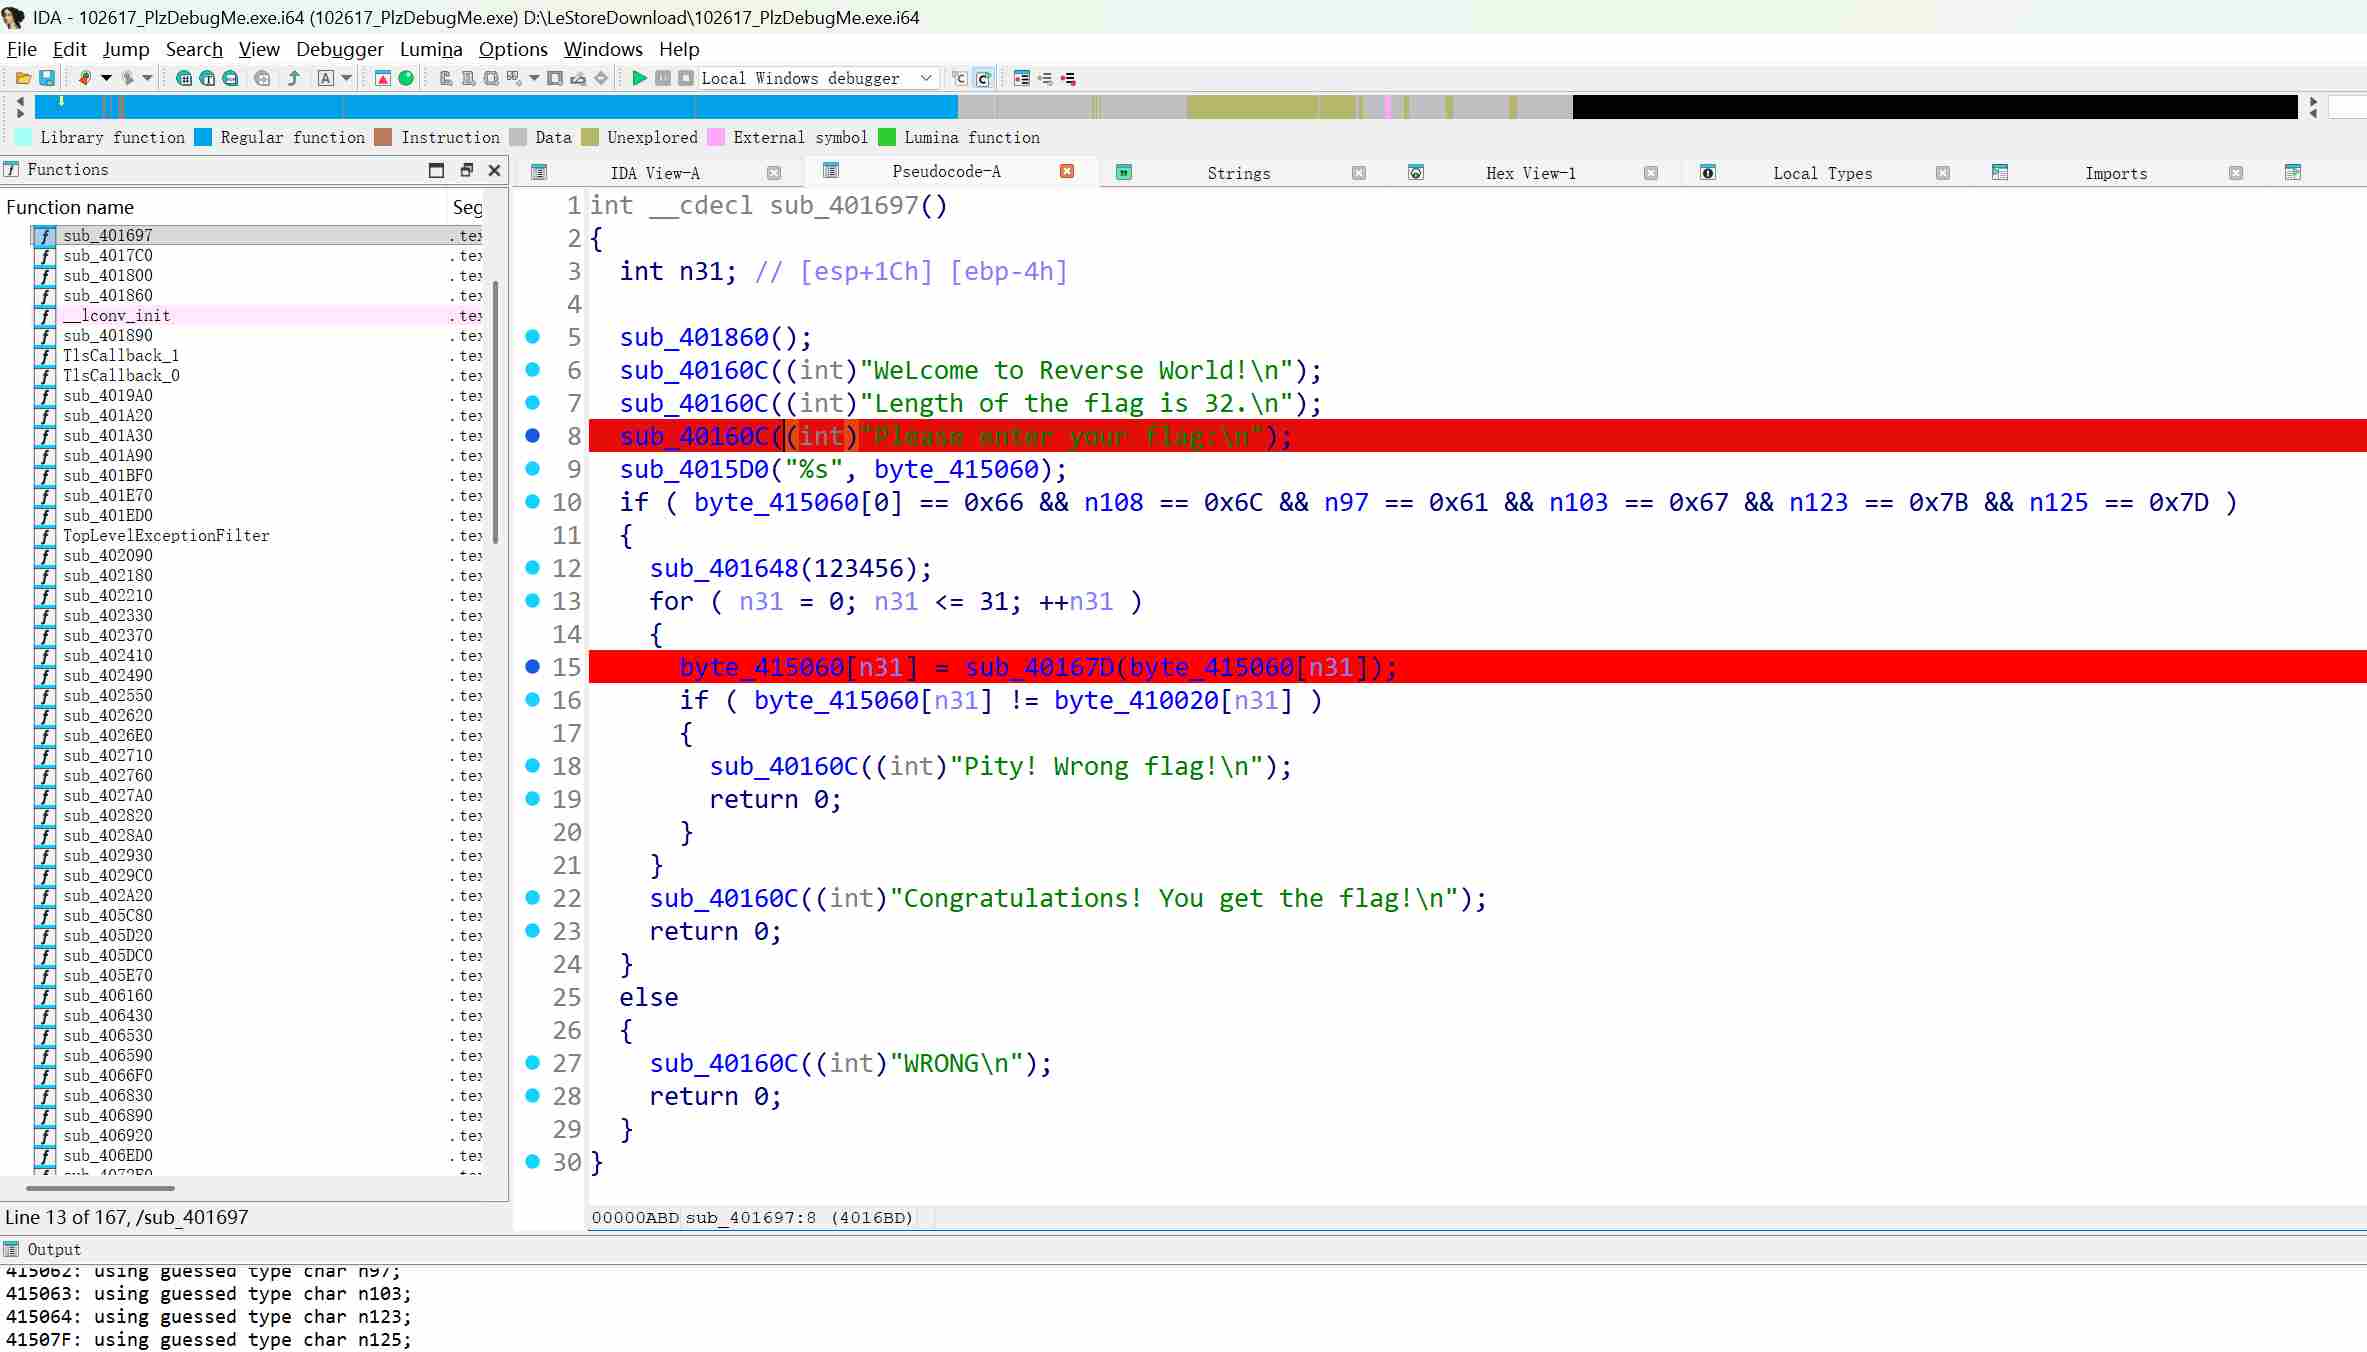The height and width of the screenshot is (1352, 2367).
Task: Click the navigation band blue region
Action: [500, 106]
